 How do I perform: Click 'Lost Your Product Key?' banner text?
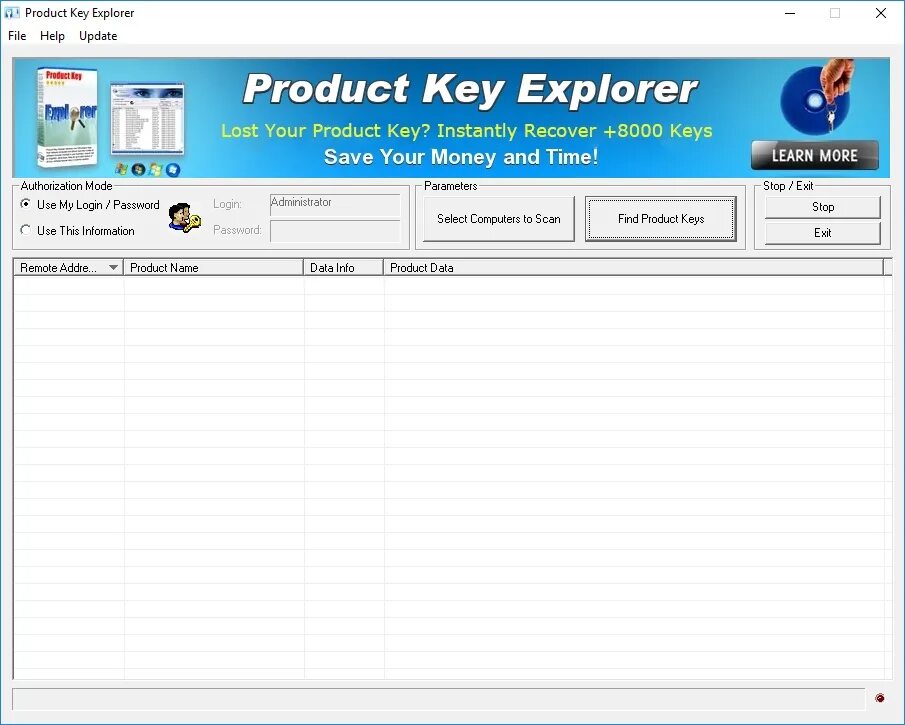(326, 131)
